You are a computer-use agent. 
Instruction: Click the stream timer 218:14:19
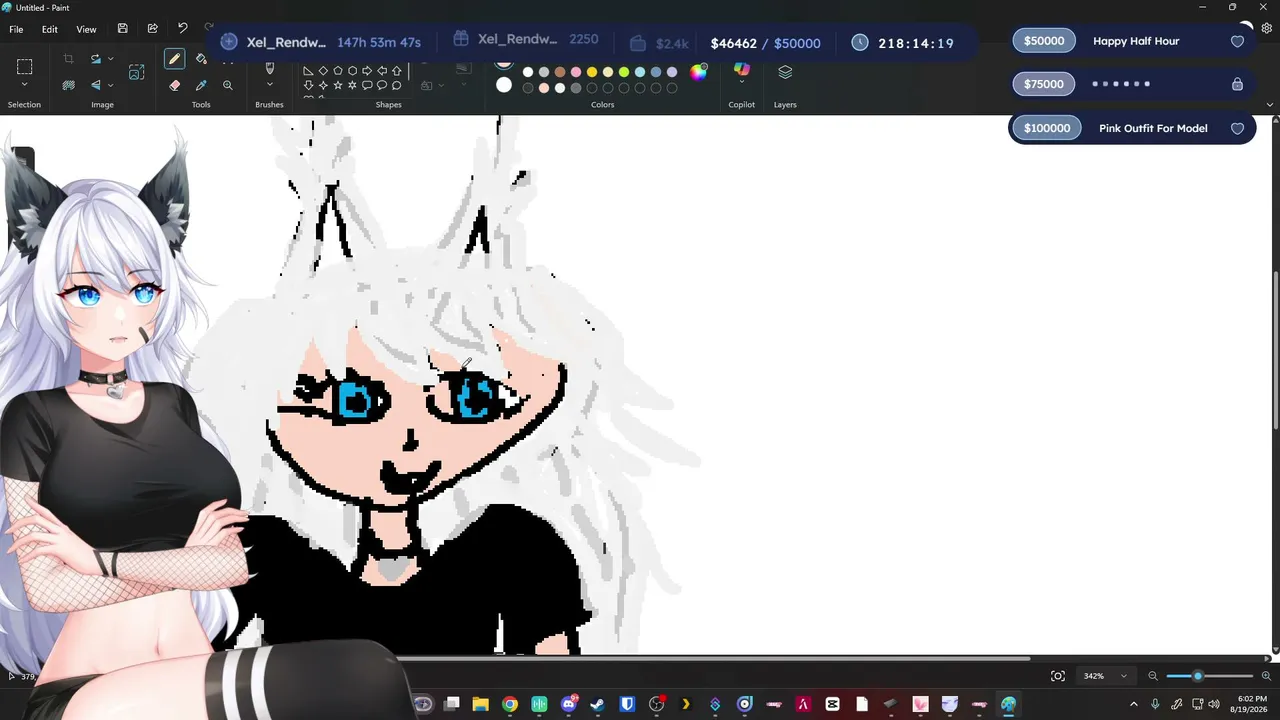coord(916,43)
